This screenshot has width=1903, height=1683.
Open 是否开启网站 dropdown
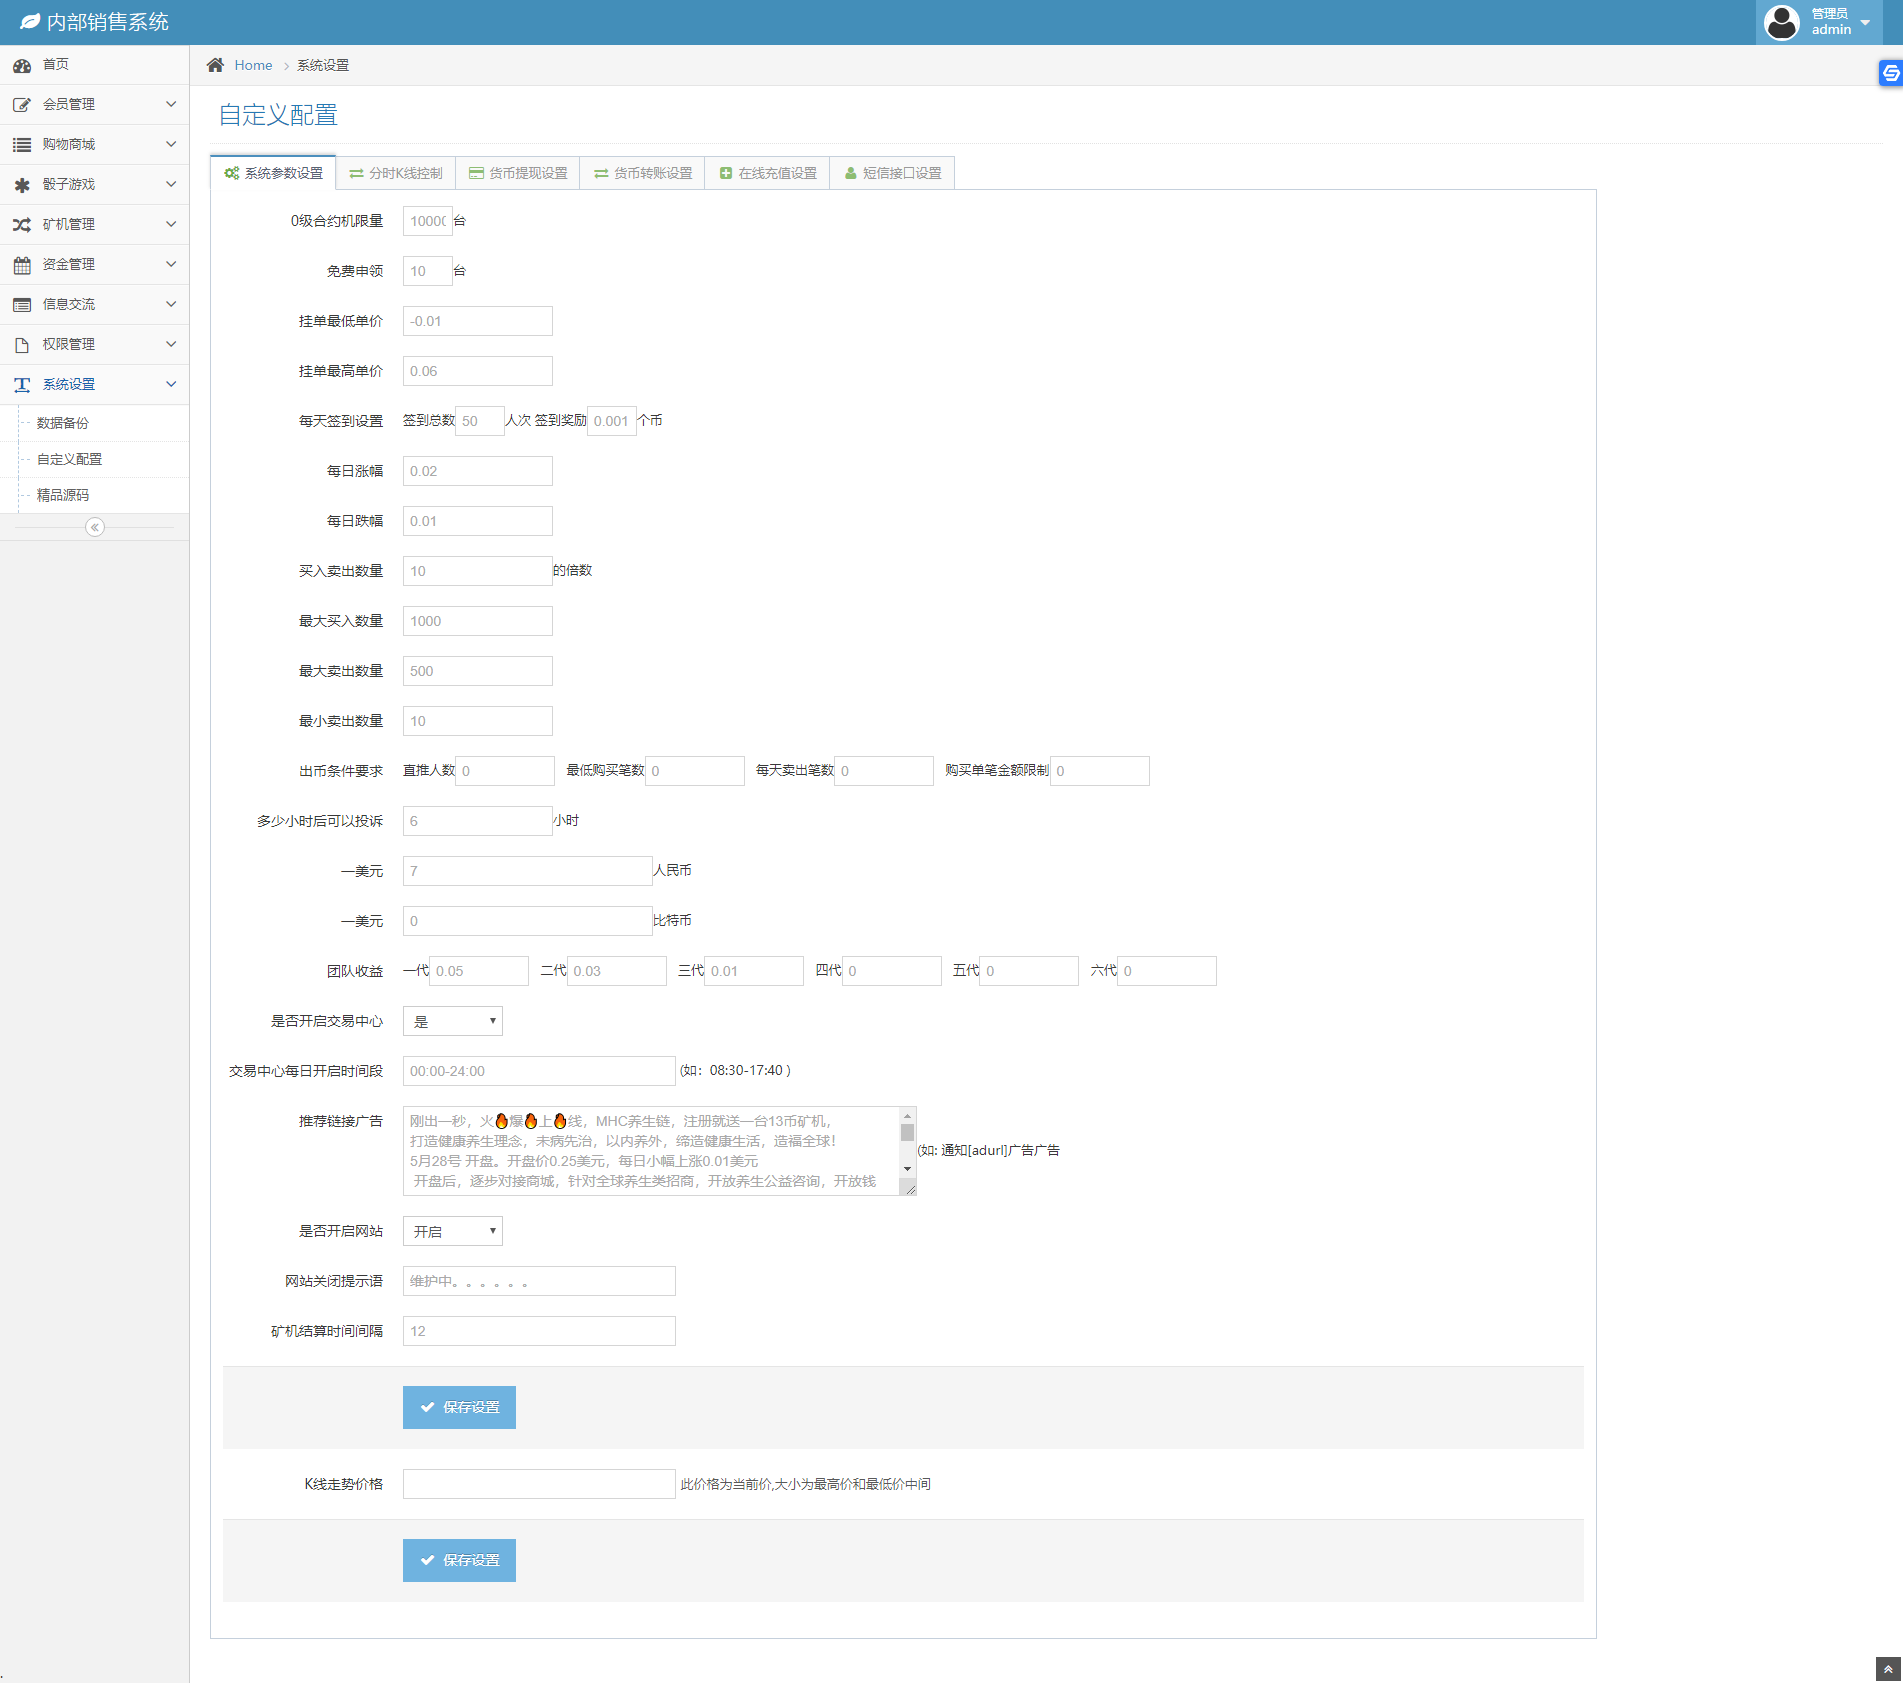(x=453, y=1231)
